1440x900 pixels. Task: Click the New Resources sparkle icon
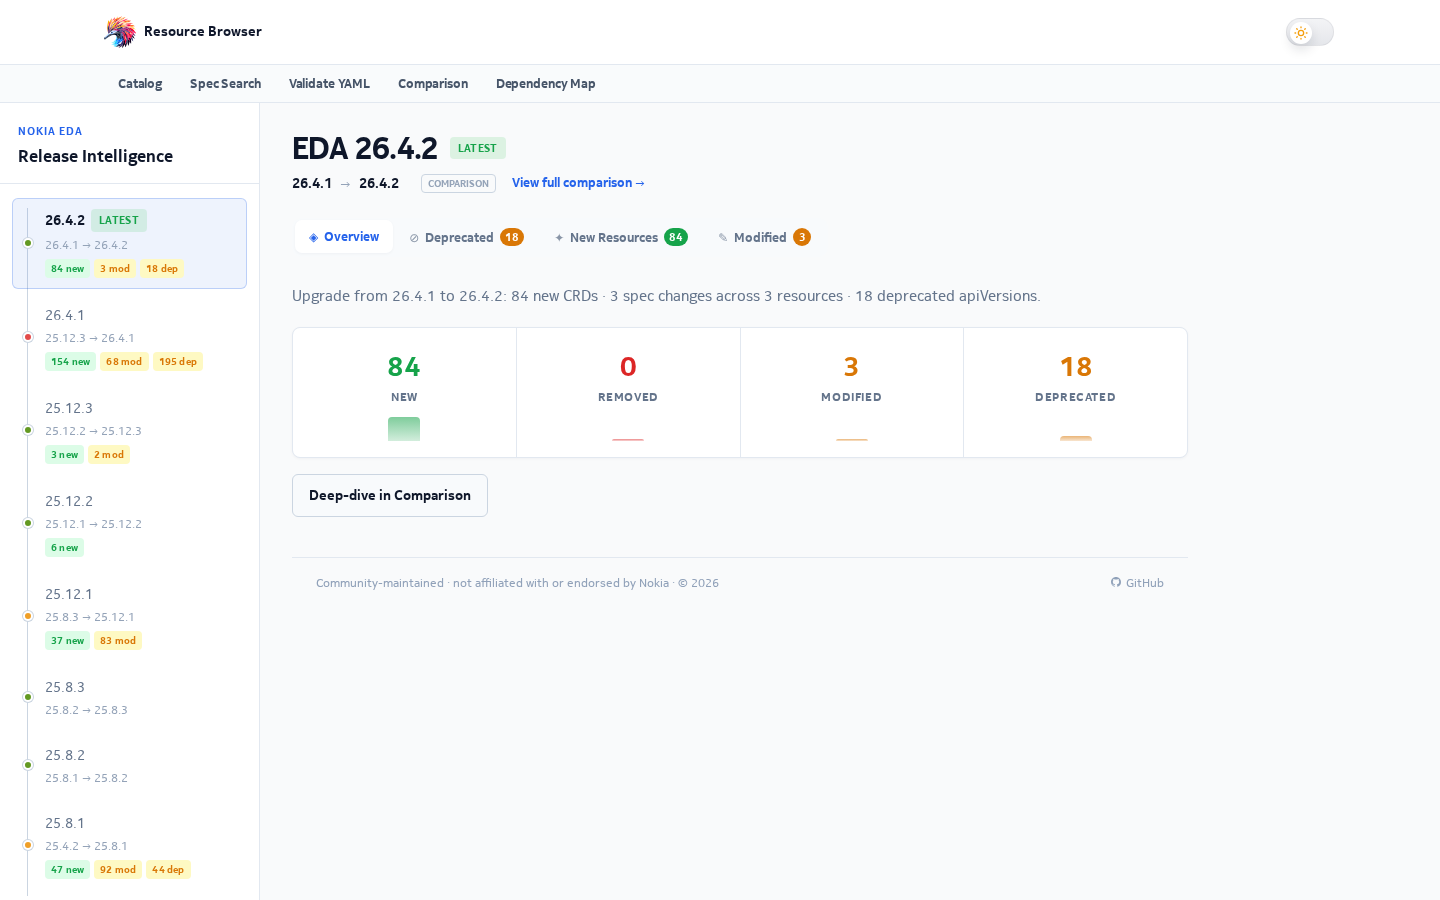coord(559,238)
